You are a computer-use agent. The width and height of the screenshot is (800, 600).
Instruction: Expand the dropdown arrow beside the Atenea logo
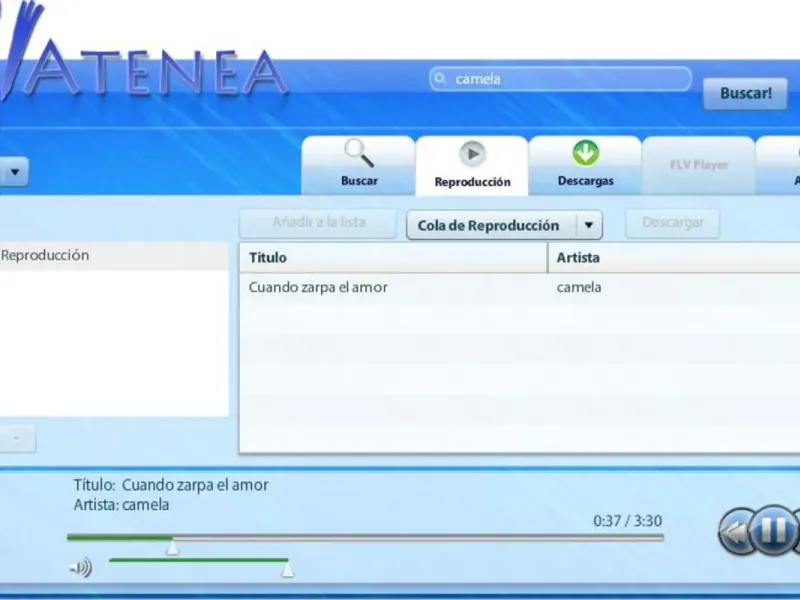[15, 172]
